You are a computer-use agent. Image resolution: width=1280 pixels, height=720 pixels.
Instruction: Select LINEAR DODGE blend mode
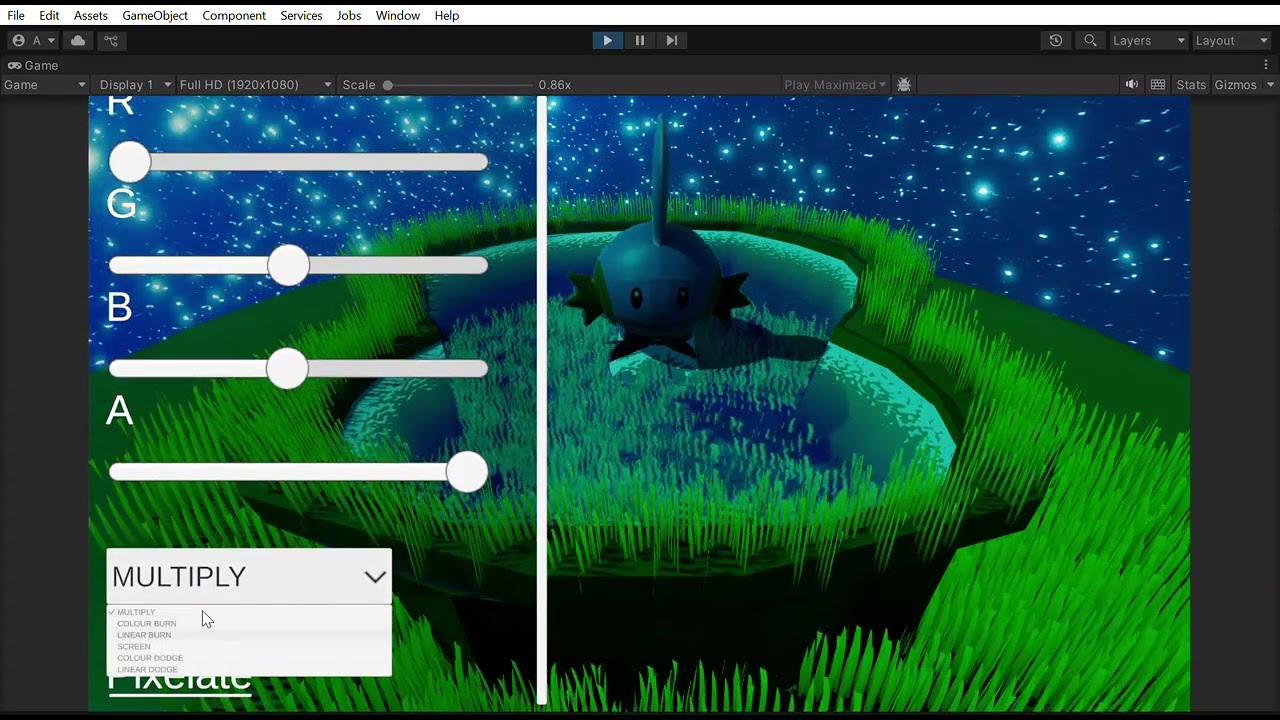(249, 669)
